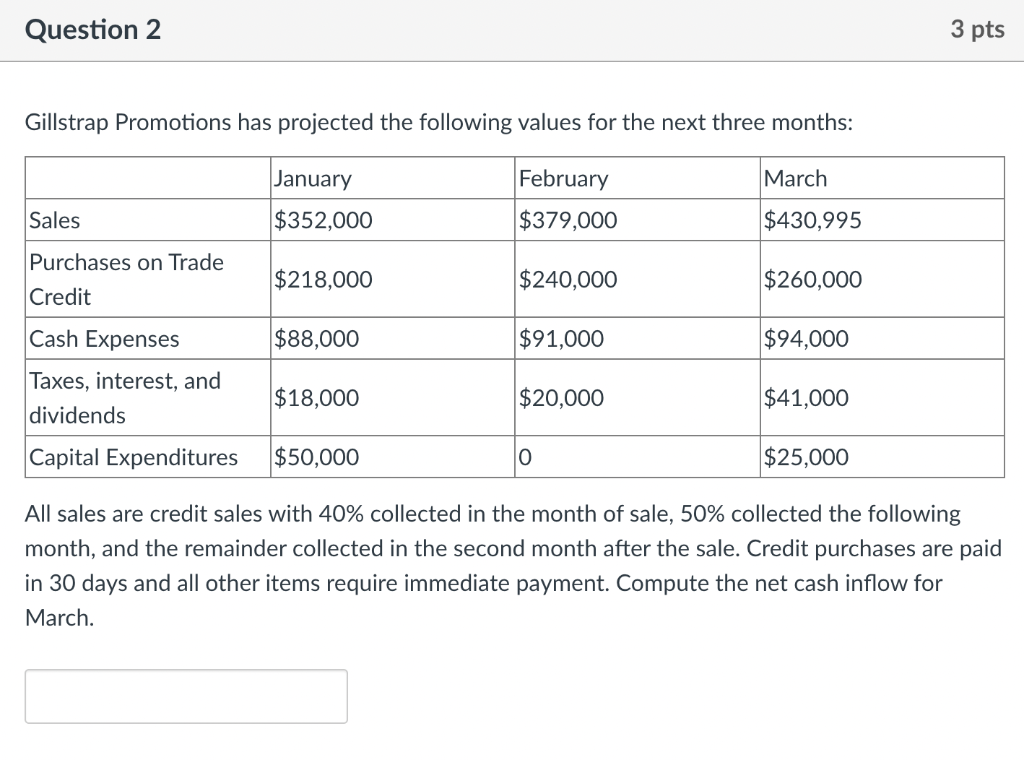The width and height of the screenshot is (1024, 760).
Task: Select the $94,000 cash expenses for March
Action: 806,339
